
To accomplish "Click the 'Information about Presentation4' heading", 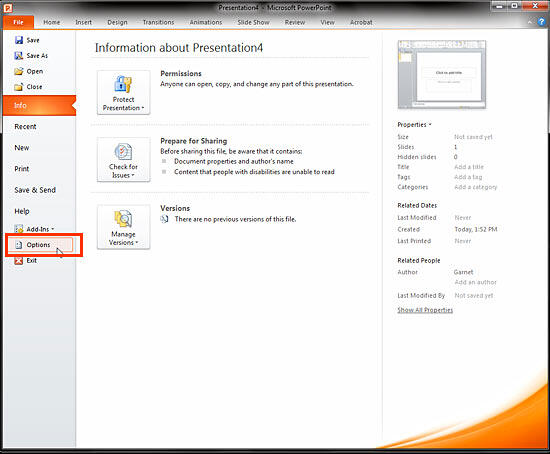I will coord(179,48).
